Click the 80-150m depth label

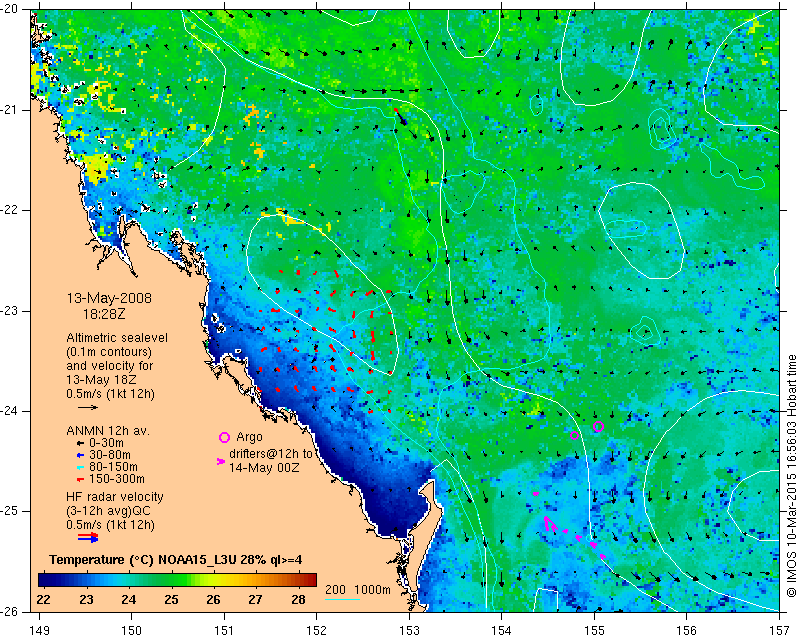point(113,467)
